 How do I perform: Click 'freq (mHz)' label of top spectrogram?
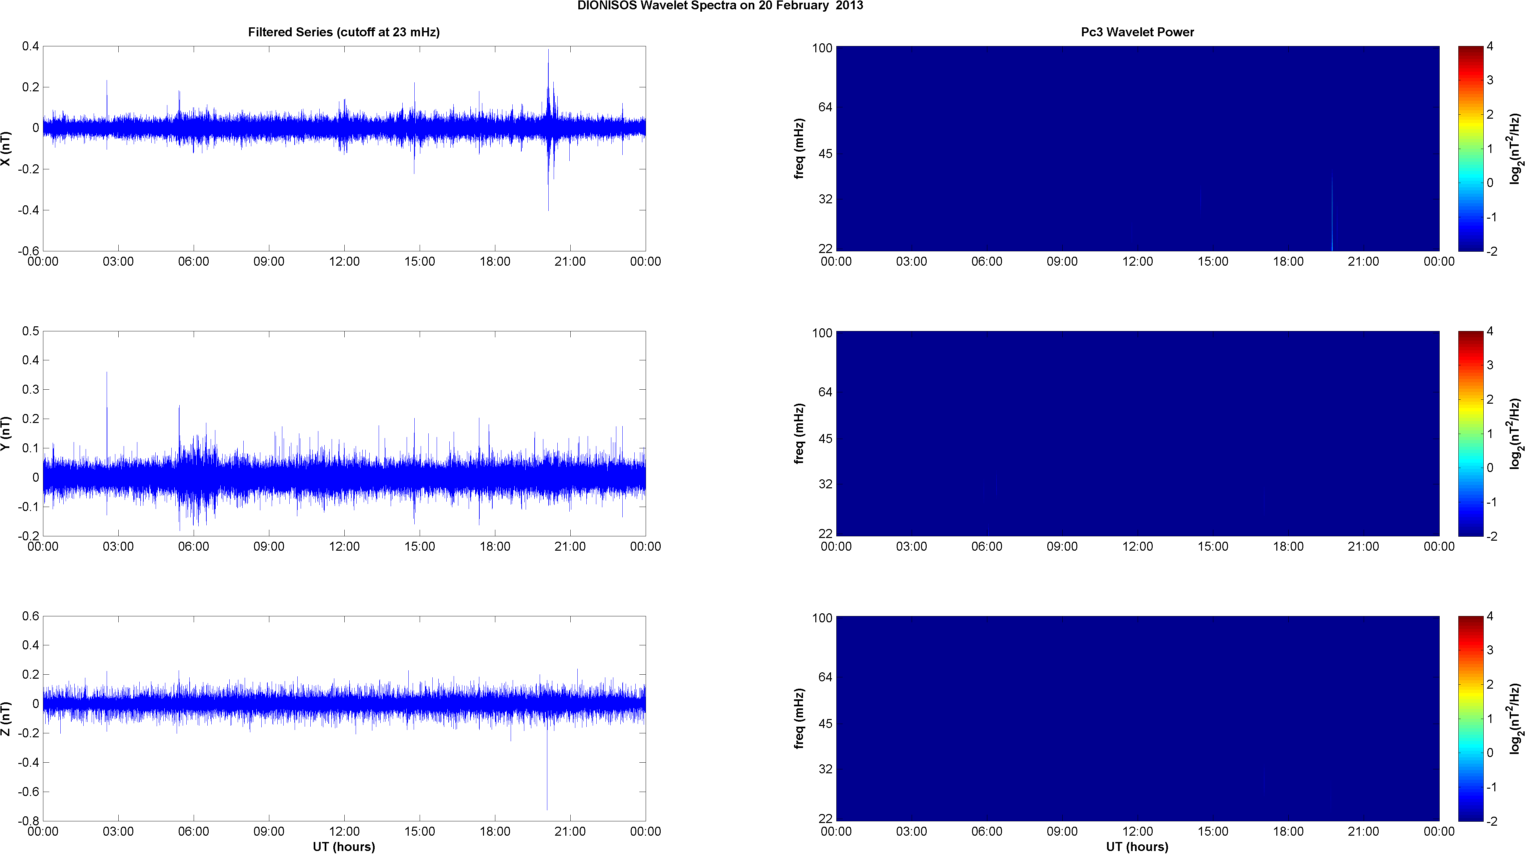pos(800,148)
